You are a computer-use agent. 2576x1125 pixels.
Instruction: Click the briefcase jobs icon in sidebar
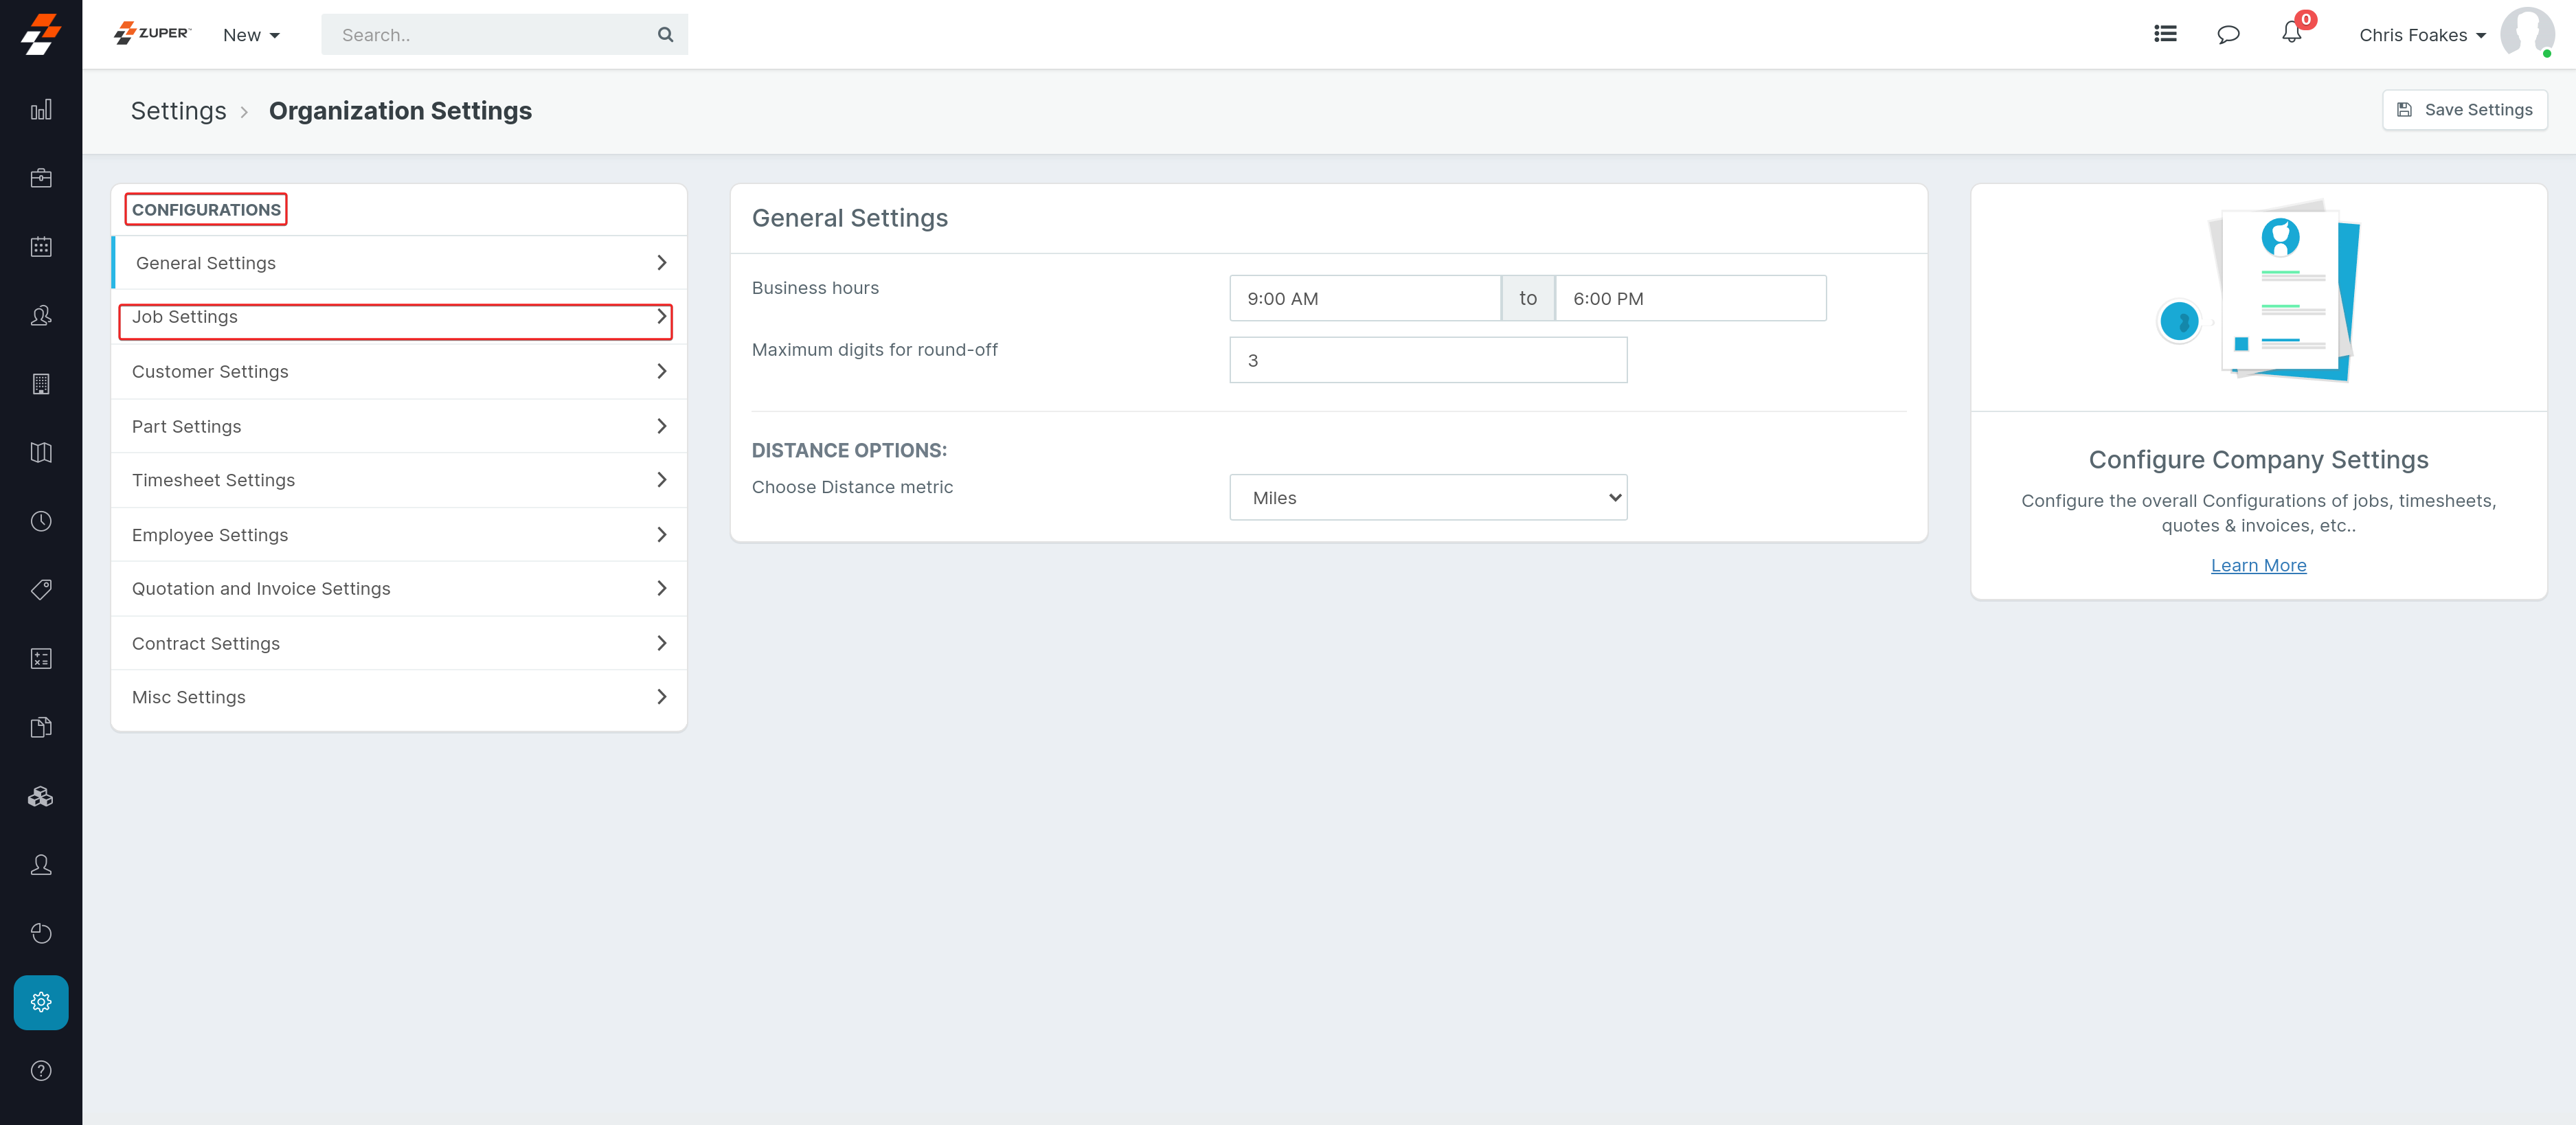41,178
